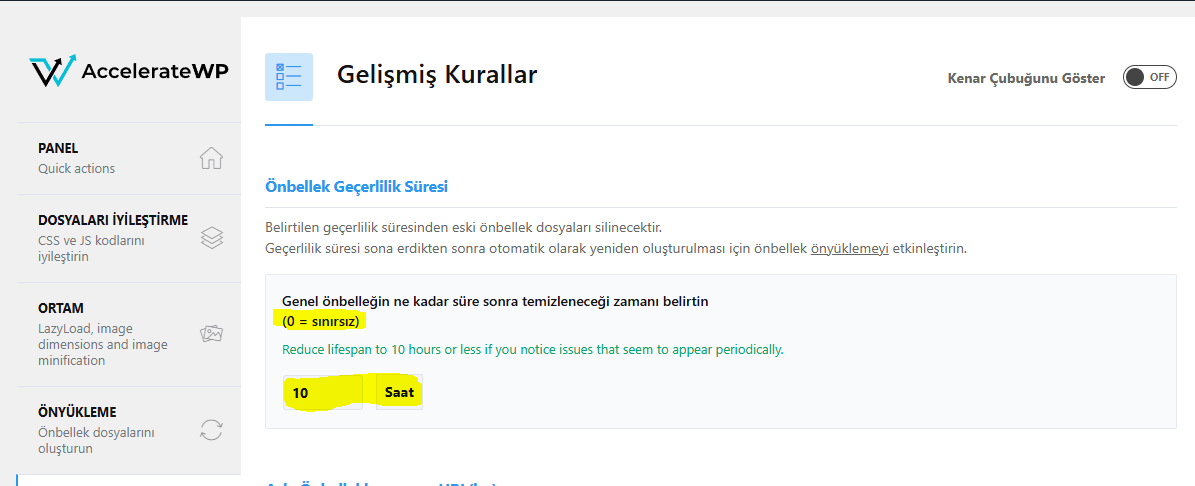The height and width of the screenshot is (486, 1195).
Task: Click the pictures icon beside Ortam
Action: coord(211,334)
